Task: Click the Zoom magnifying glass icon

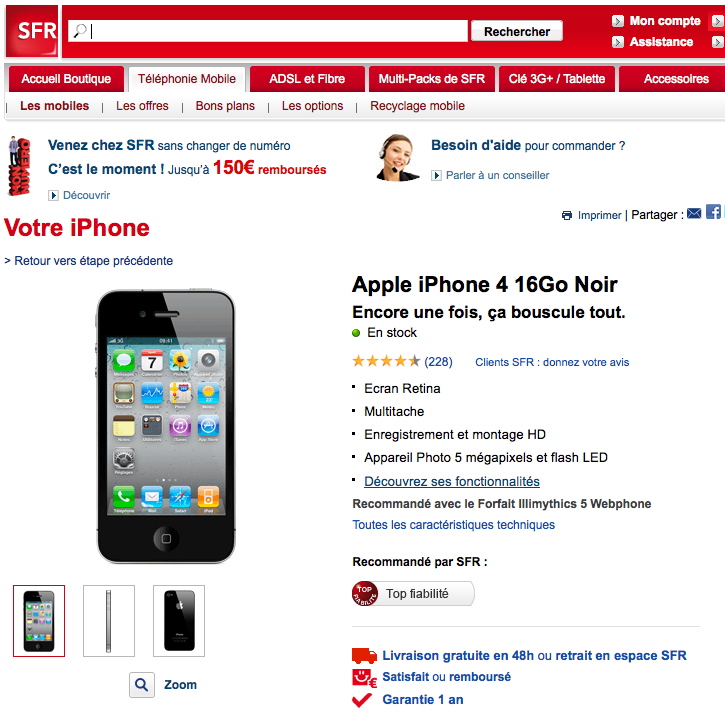Action: click(x=142, y=685)
